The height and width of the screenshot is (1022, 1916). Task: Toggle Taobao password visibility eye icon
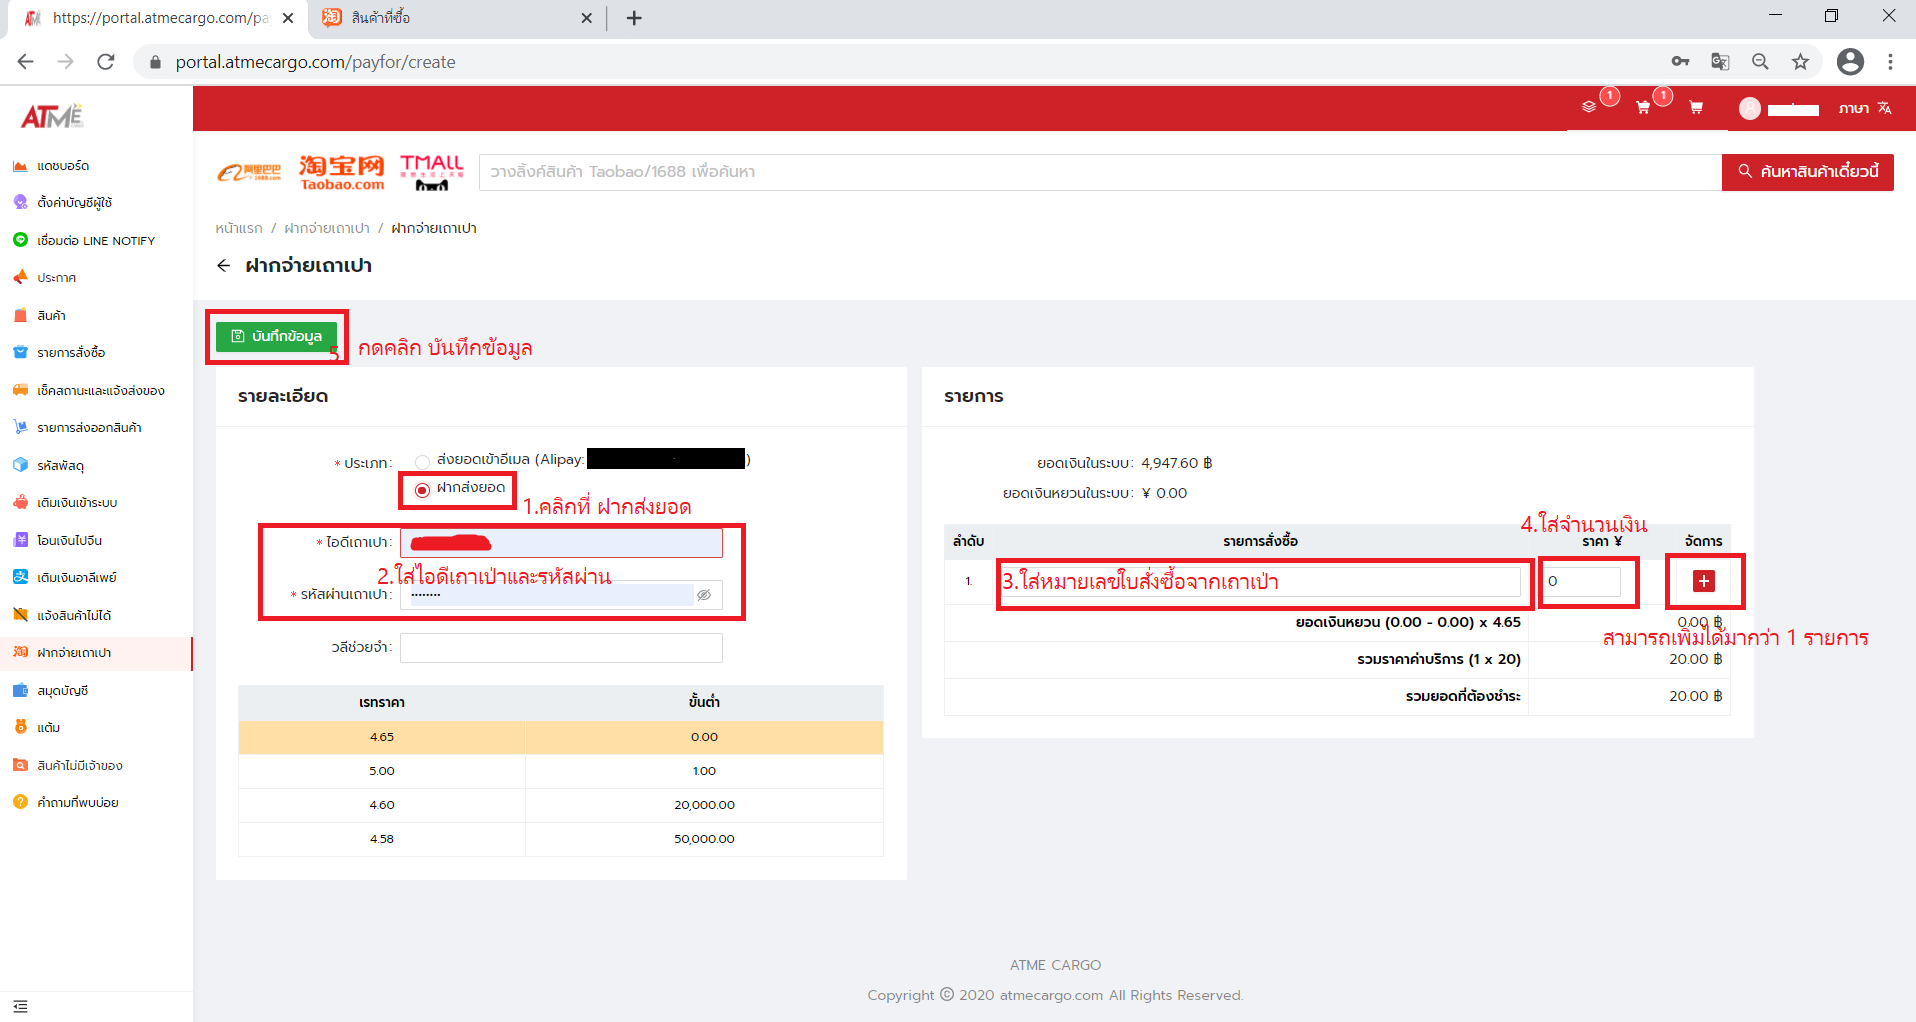704,595
